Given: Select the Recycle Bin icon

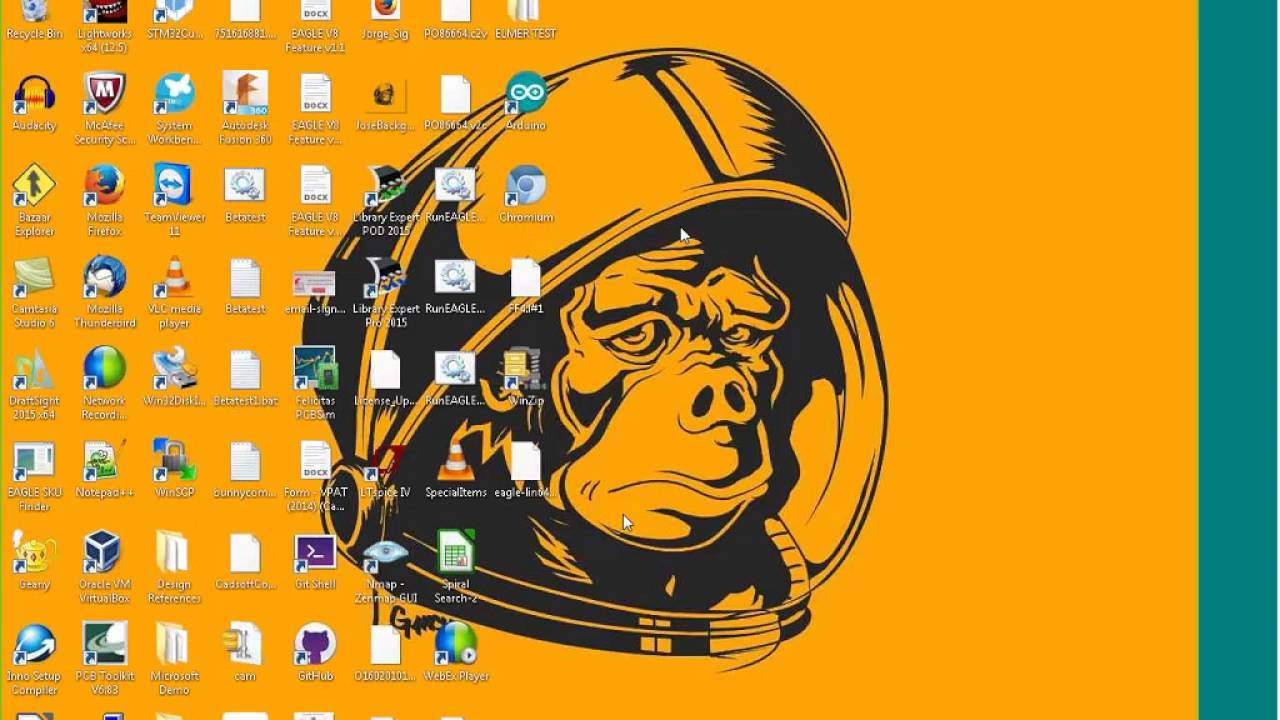Looking at the screenshot, I should [34, 12].
